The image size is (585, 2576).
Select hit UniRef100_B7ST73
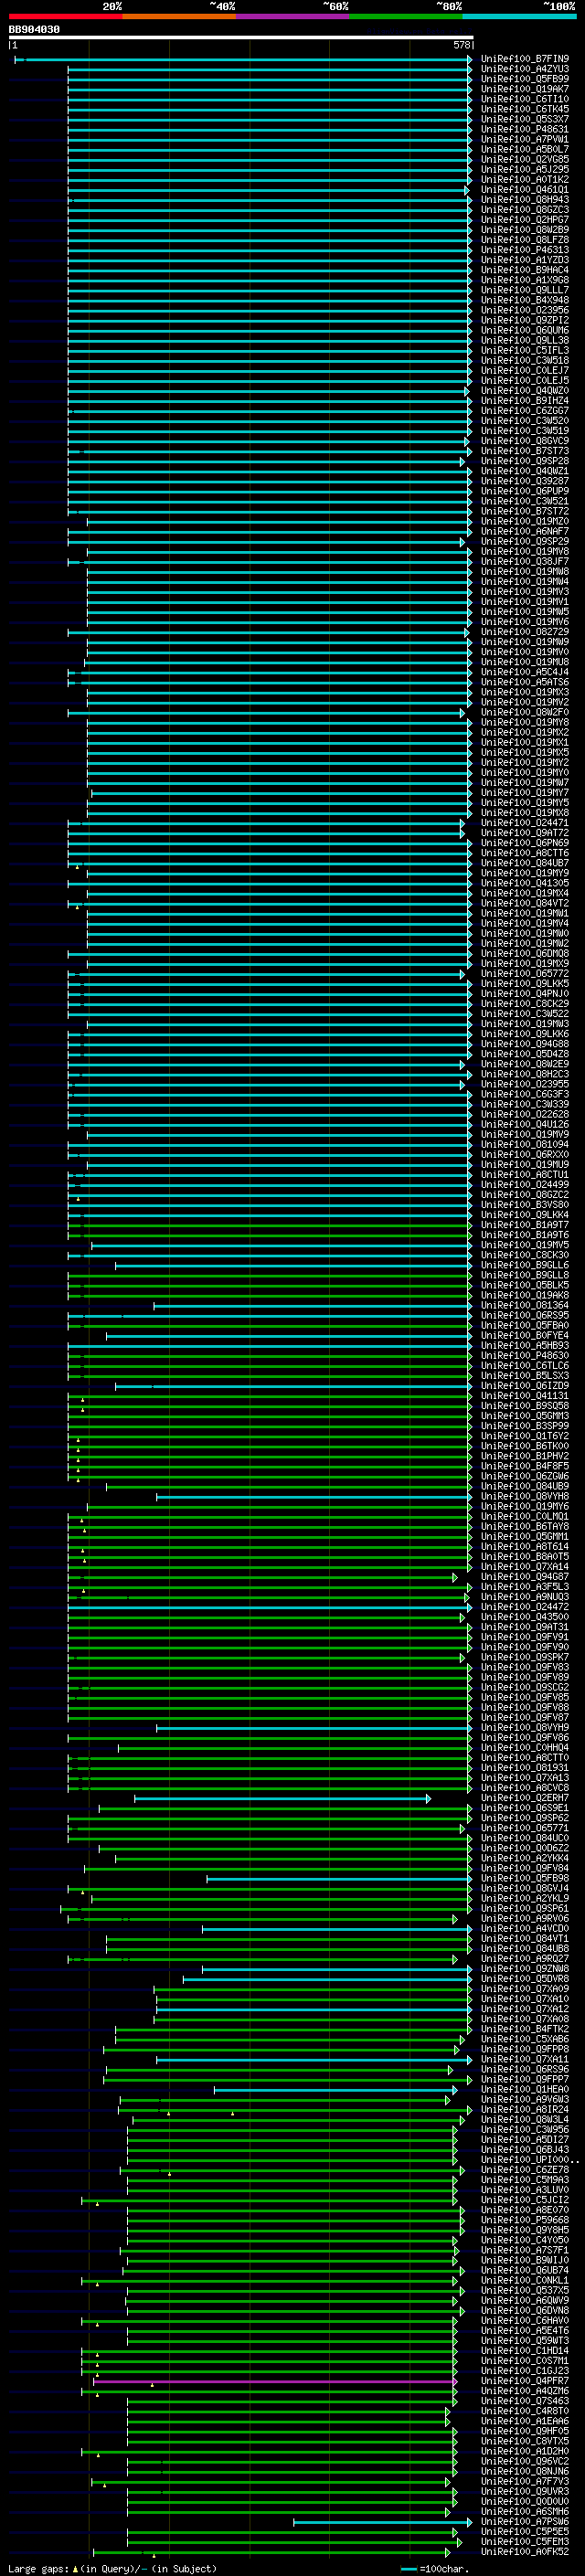coord(524,451)
